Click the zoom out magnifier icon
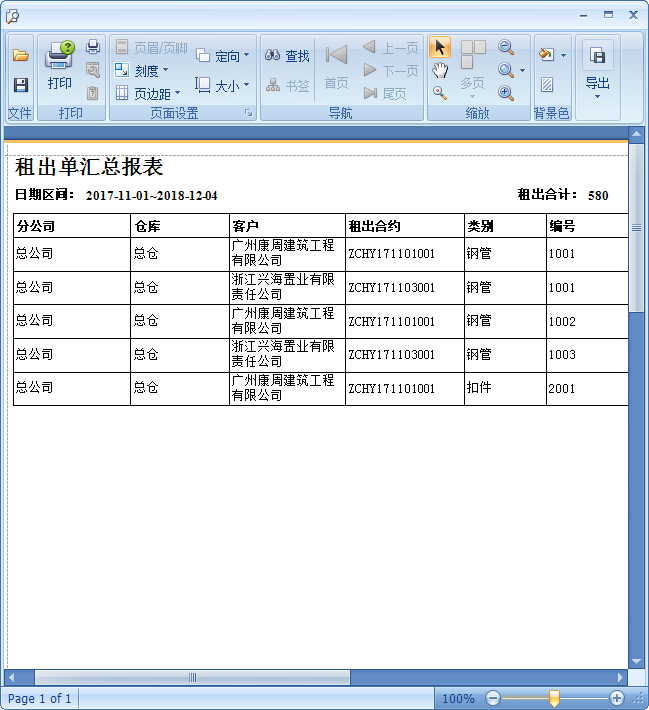649x710 pixels. click(506, 47)
